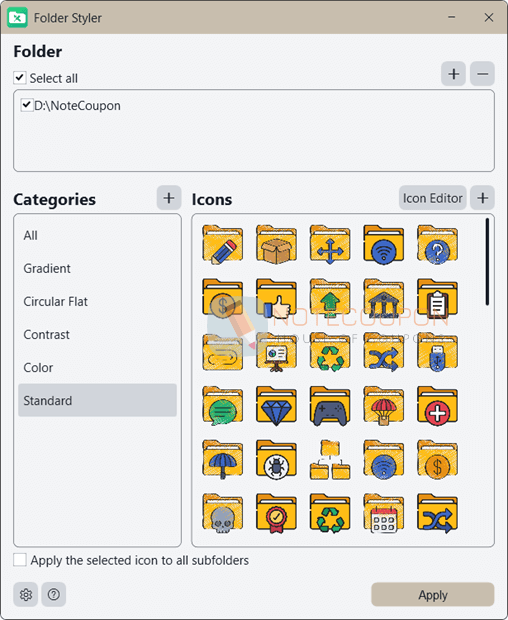Select the USB drive folder icon
The width and height of the screenshot is (508, 620).
click(438, 352)
